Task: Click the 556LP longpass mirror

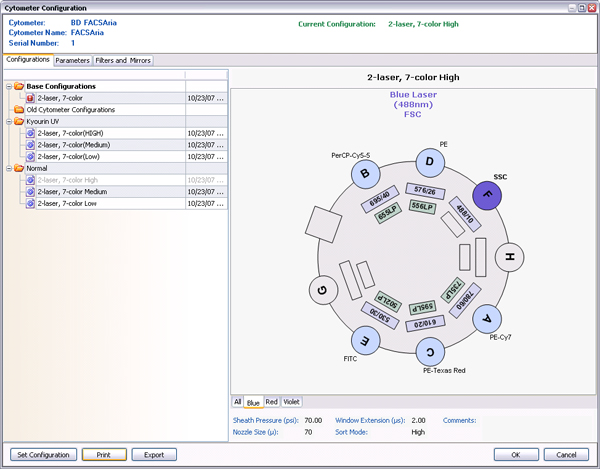Action: pyautogui.click(x=420, y=206)
